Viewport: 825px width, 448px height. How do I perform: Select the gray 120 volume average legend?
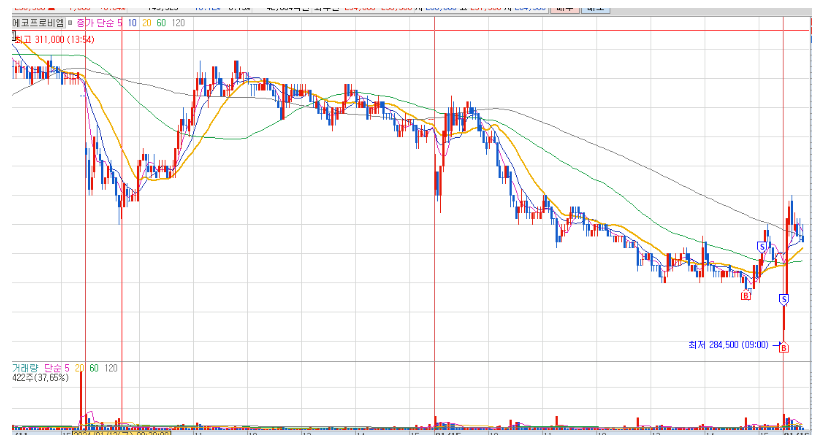click(x=110, y=368)
